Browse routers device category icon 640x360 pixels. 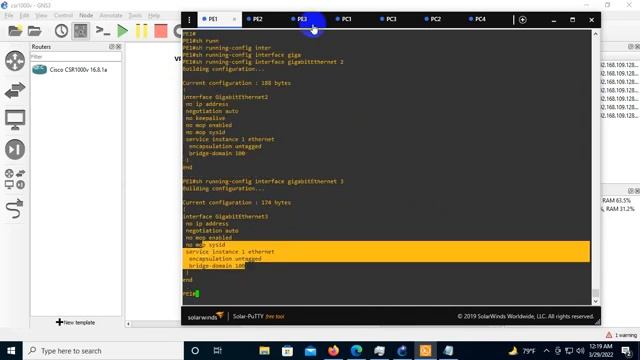click(x=15, y=61)
